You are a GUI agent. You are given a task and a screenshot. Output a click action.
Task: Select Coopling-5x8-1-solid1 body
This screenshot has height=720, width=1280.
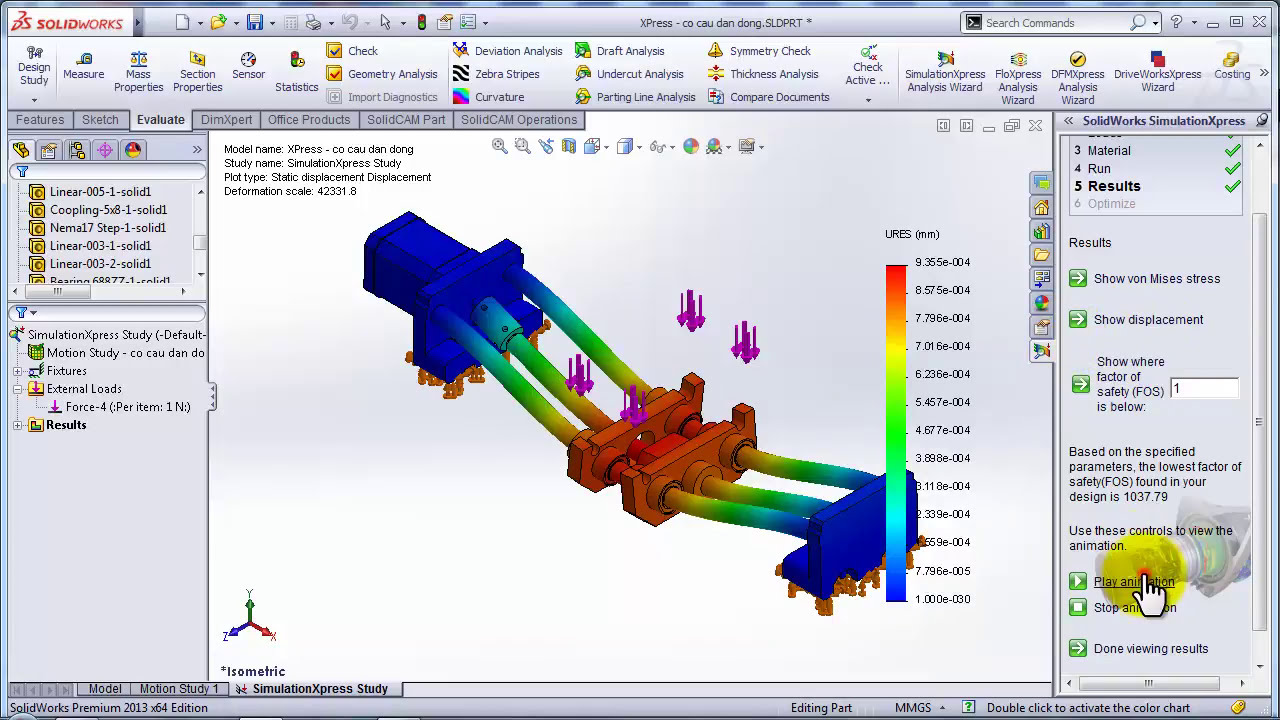tap(98, 210)
